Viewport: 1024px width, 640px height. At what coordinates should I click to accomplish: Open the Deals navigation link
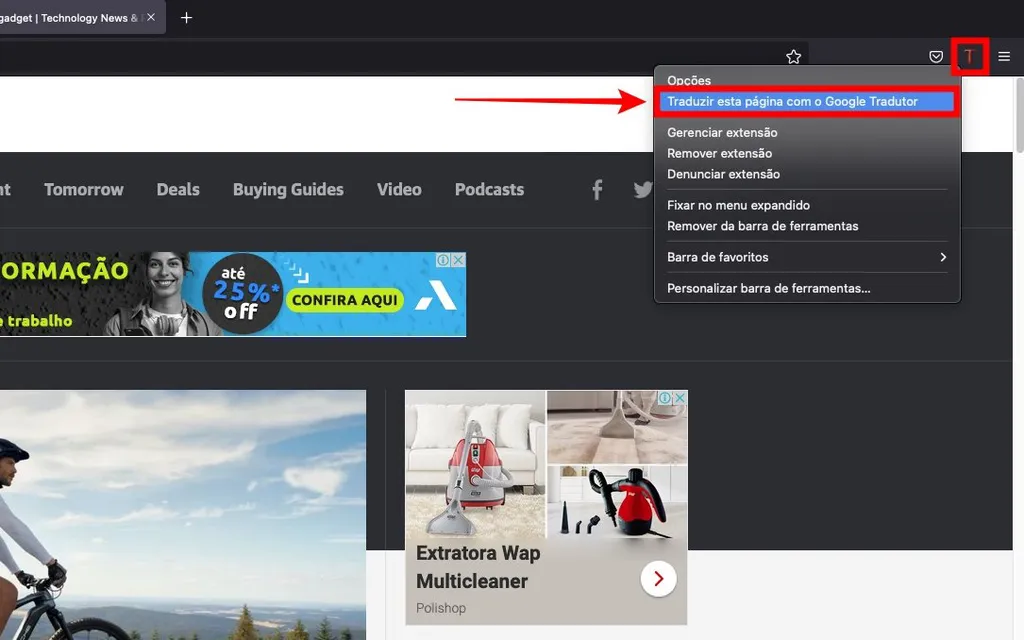tap(178, 189)
